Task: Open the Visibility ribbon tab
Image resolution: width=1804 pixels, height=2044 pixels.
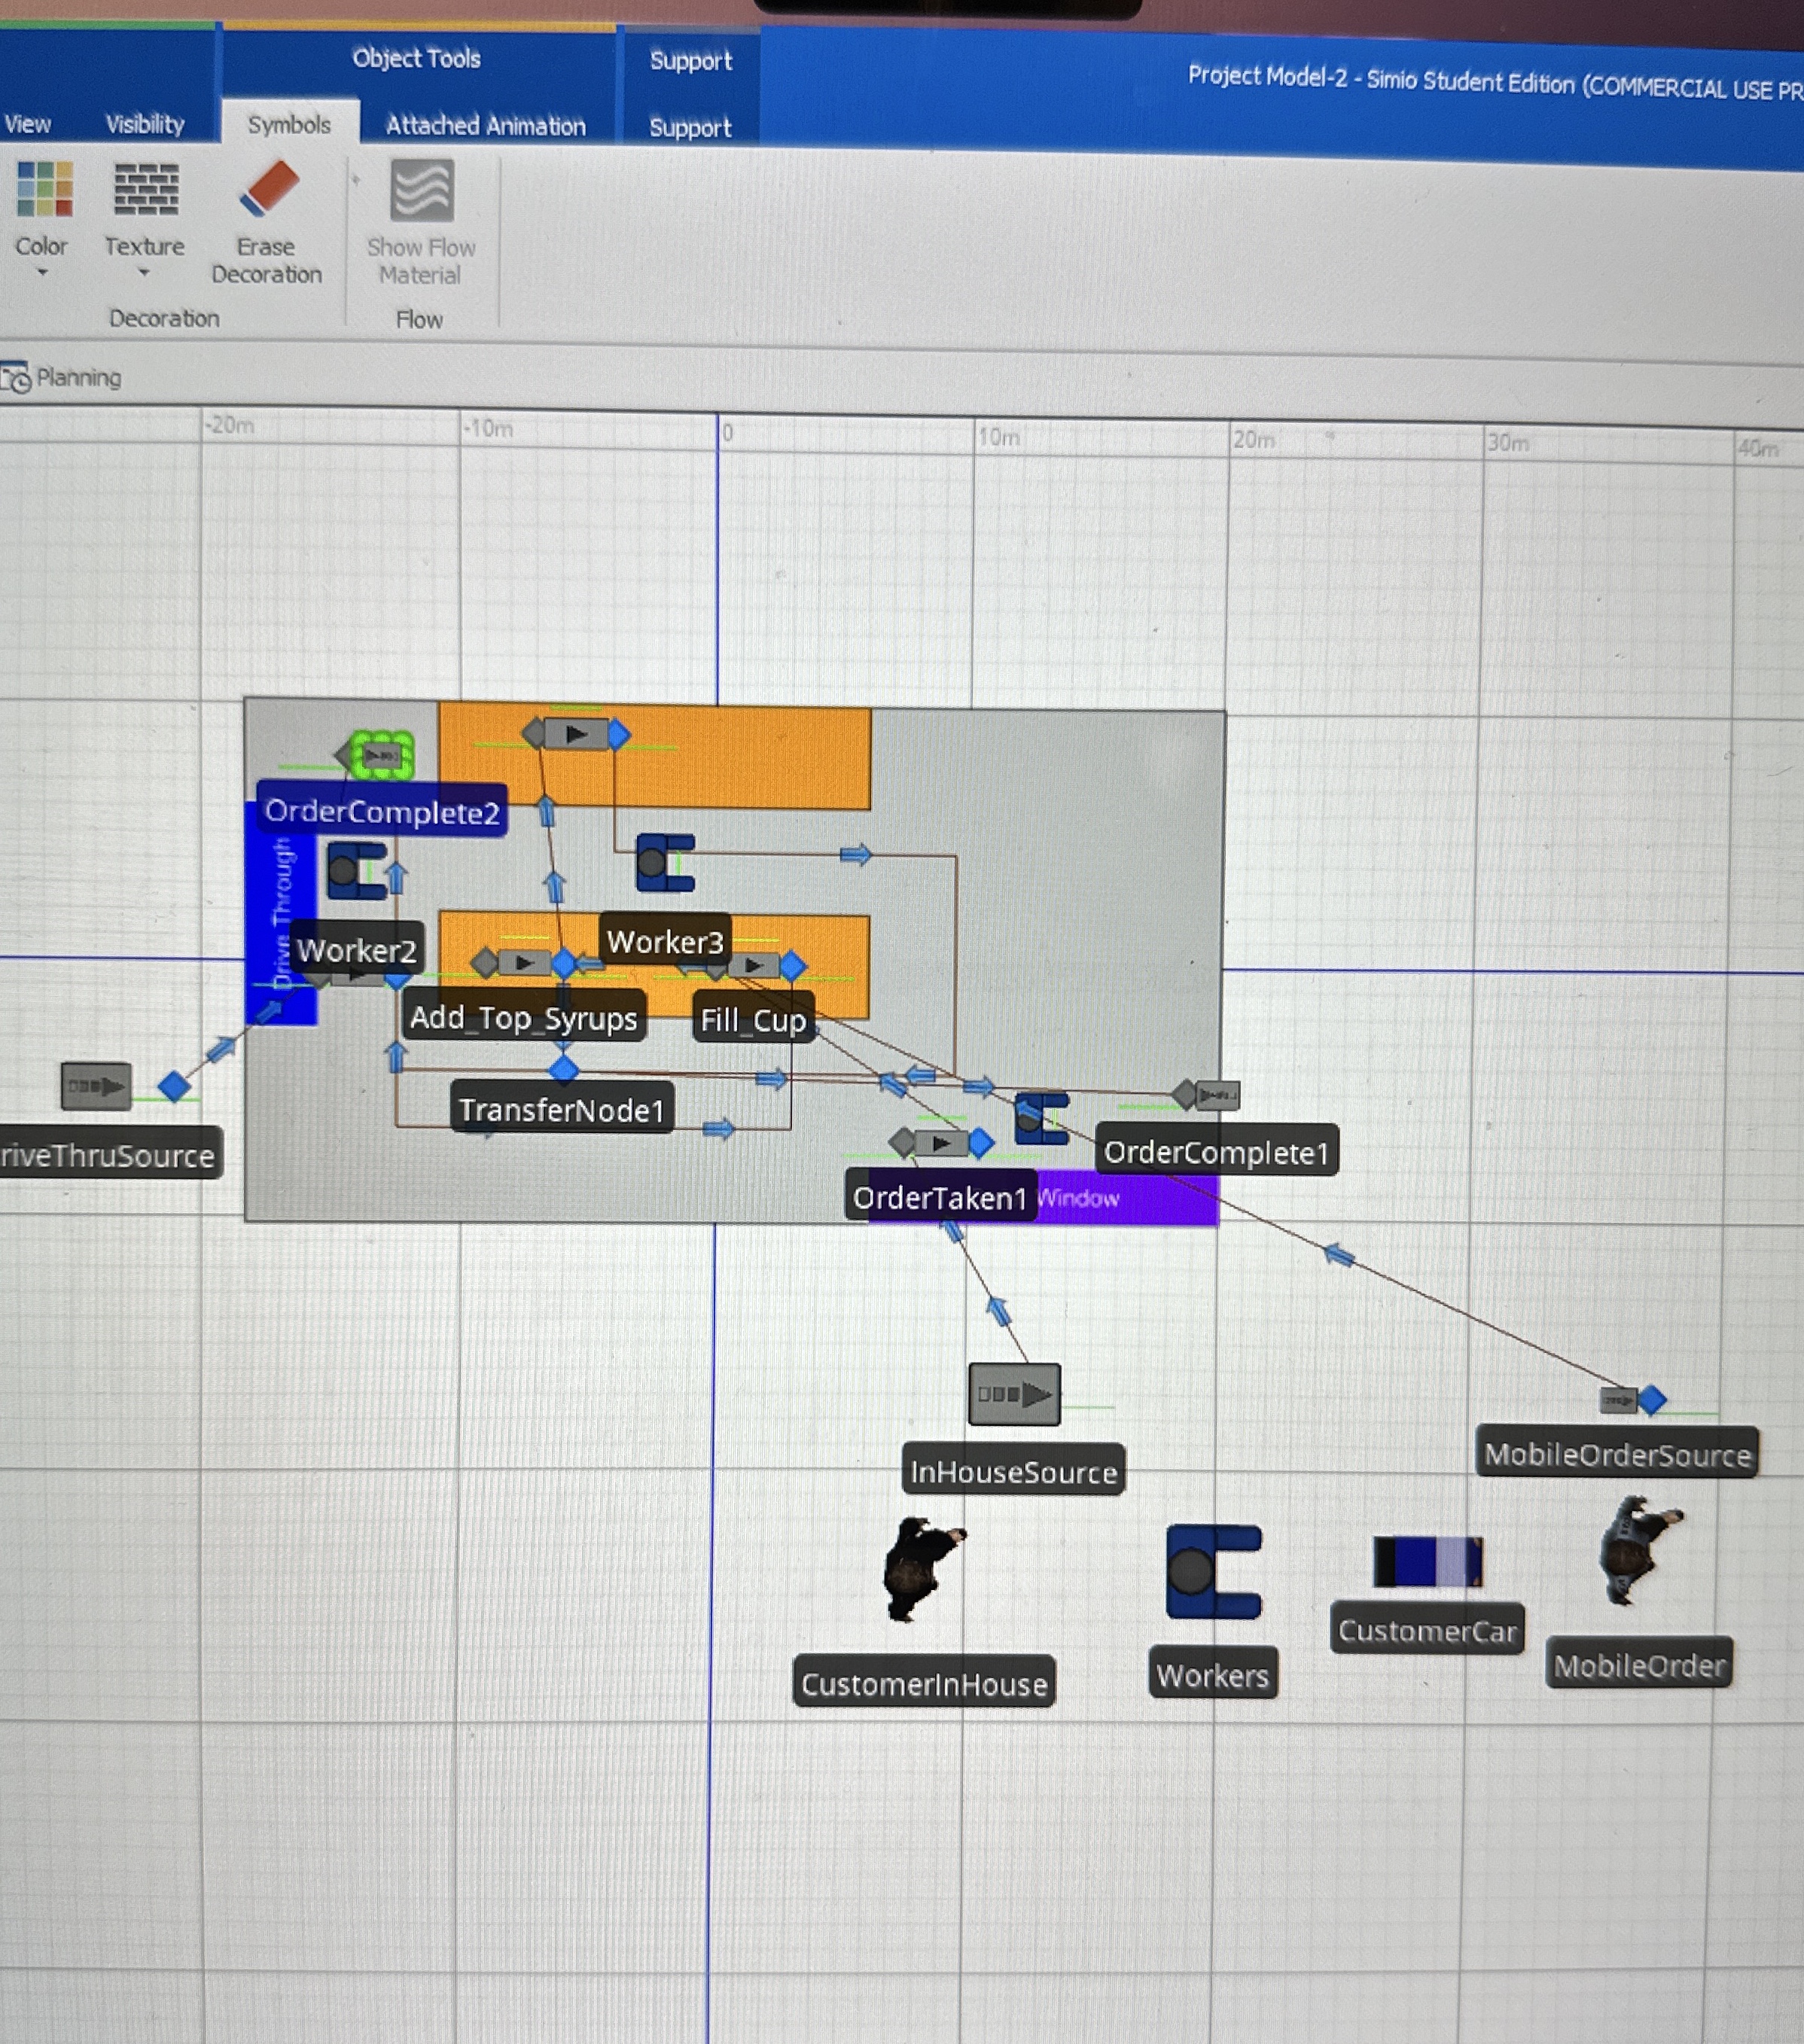Action: [145, 124]
